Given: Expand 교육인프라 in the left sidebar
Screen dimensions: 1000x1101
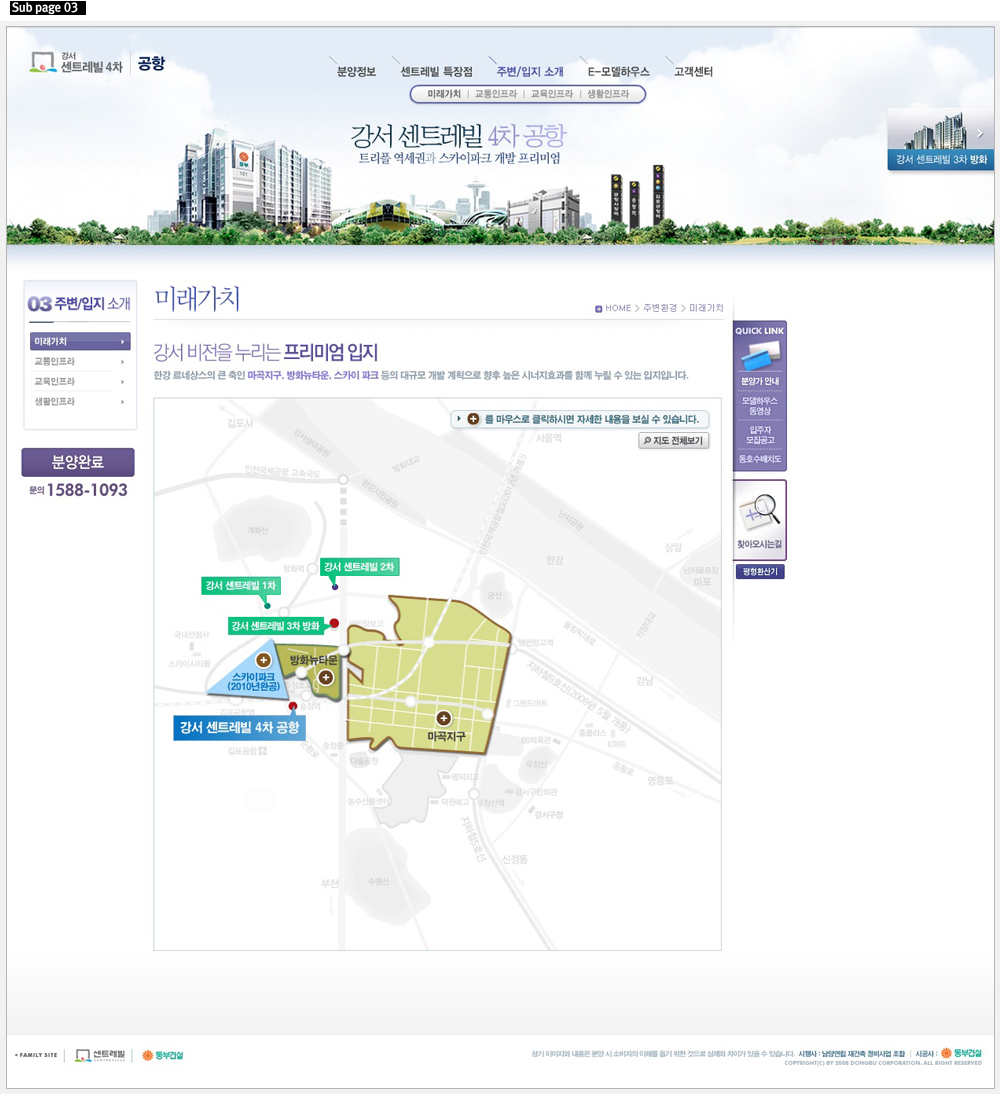Looking at the screenshot, I should pos(80,382).
